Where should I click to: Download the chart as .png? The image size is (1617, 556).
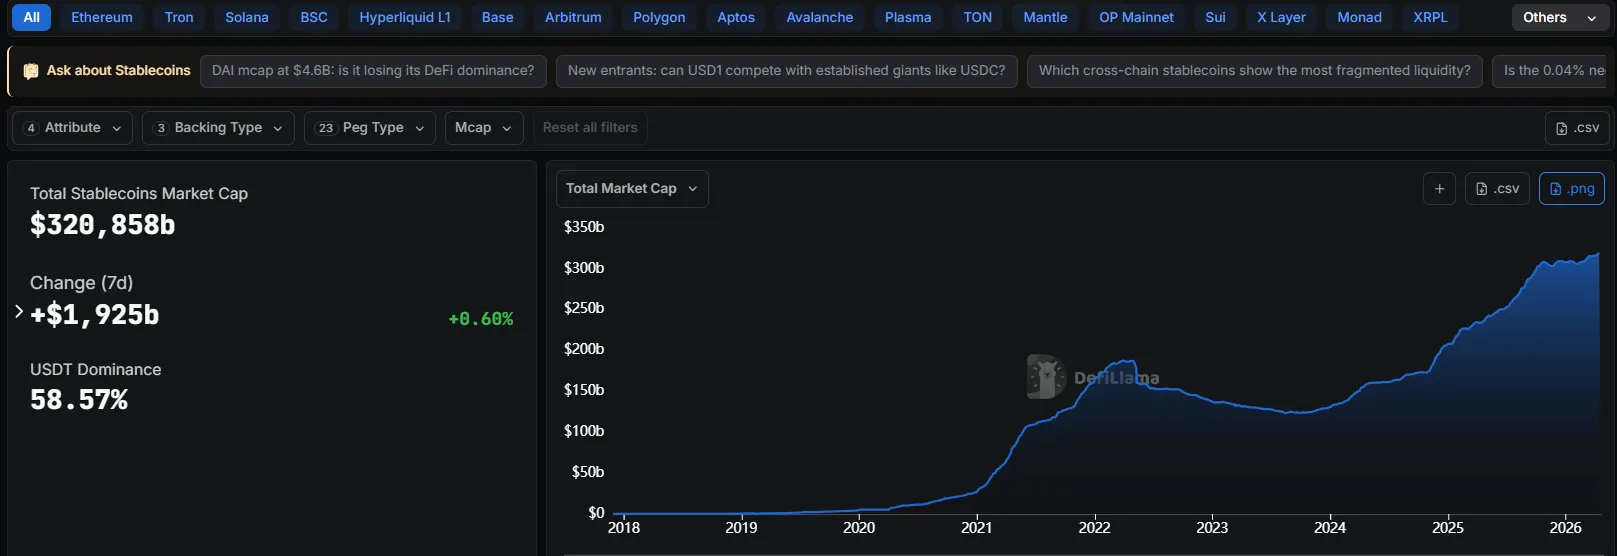[x=1571, y=189]
